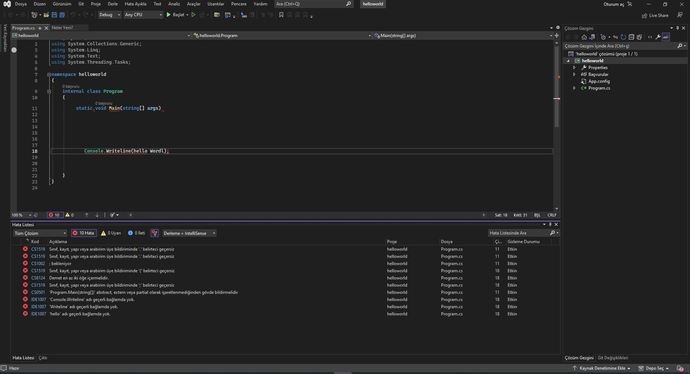Switch to the Hata Listesi bottom tab
This screenshot has height=374, width=690.
pos(23,358)
